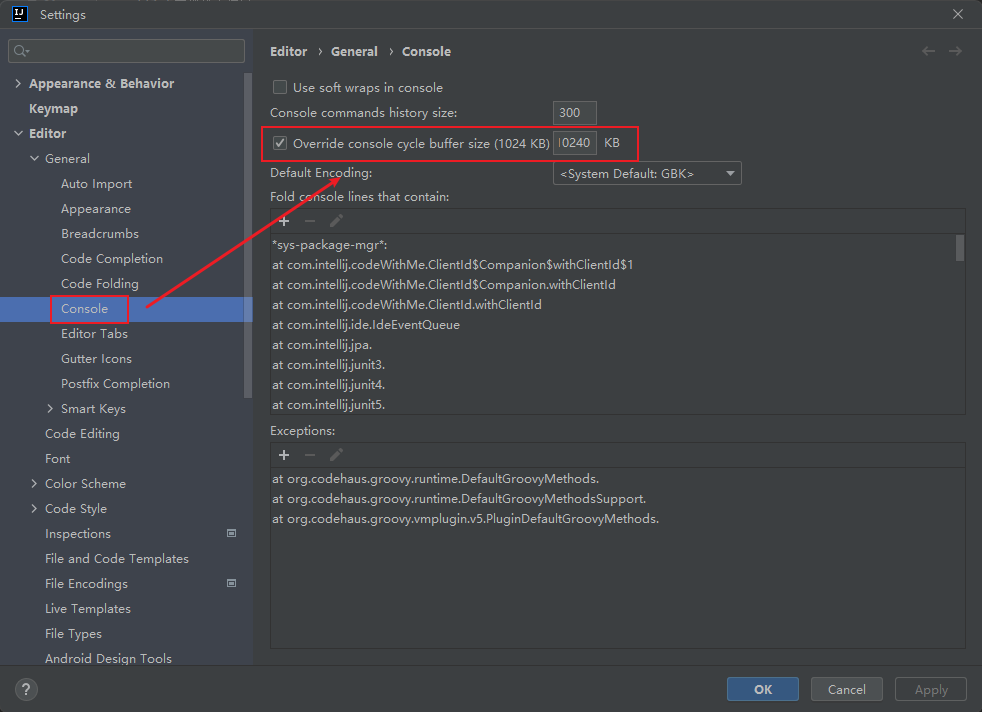Discard changes with Cancel button
This screenshot has height=712, width=982.
(x=847, y=689)
